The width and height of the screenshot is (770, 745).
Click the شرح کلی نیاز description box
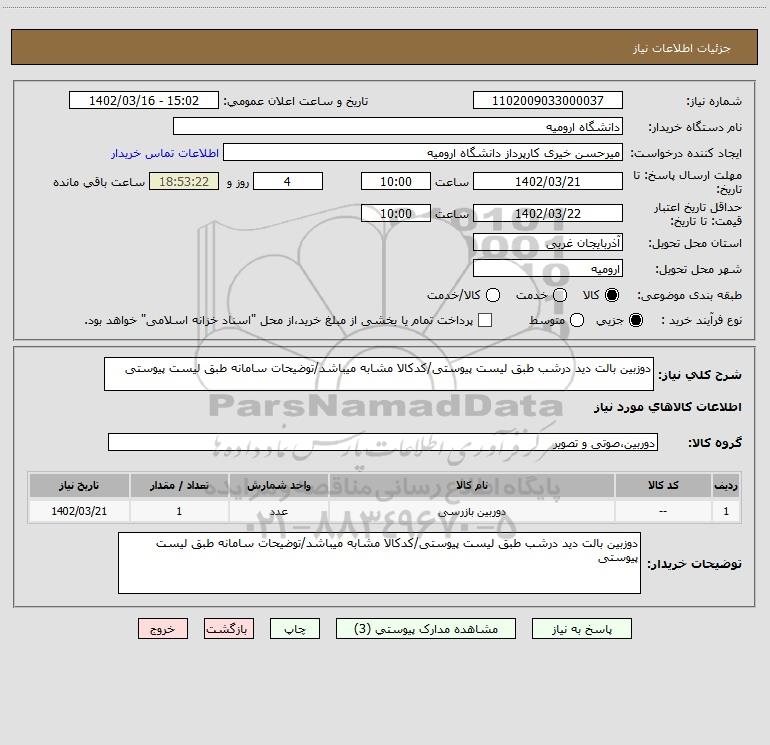point(379,374)
